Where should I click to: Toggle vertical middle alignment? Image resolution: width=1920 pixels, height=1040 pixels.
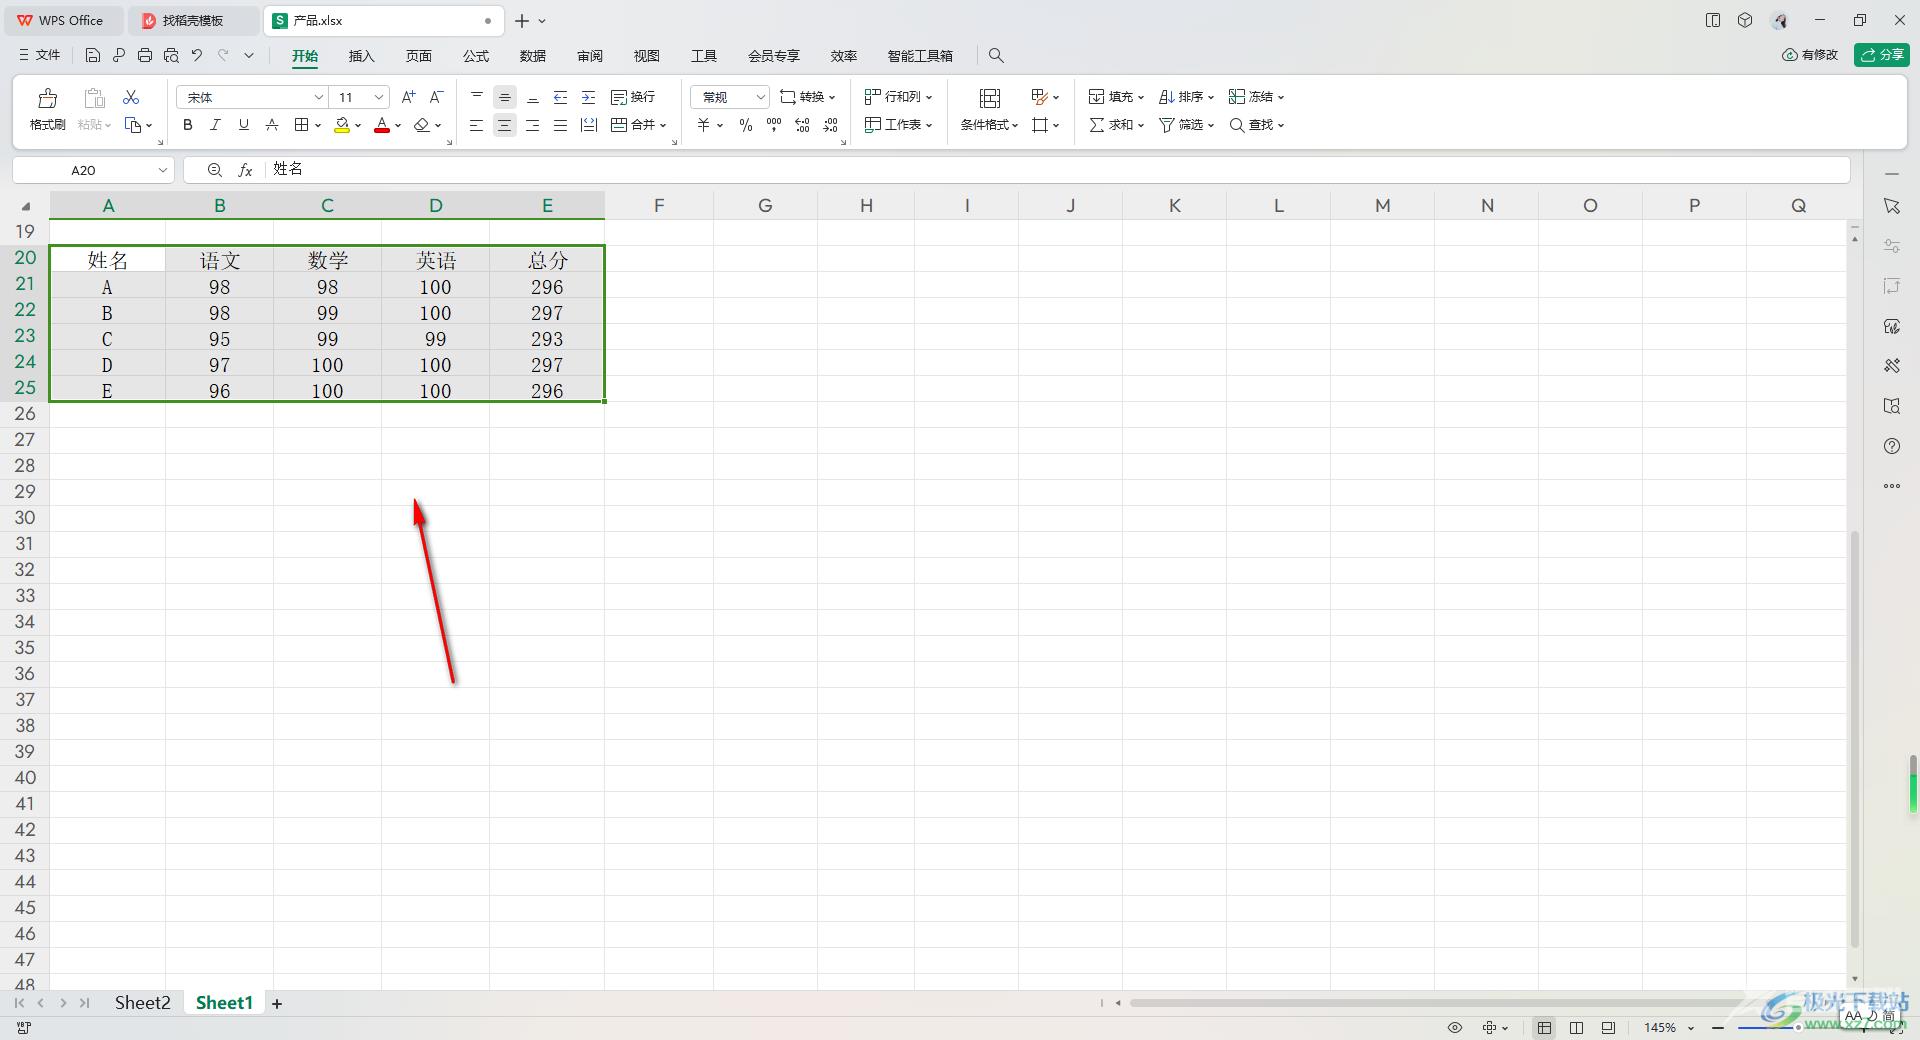(505, 97)
